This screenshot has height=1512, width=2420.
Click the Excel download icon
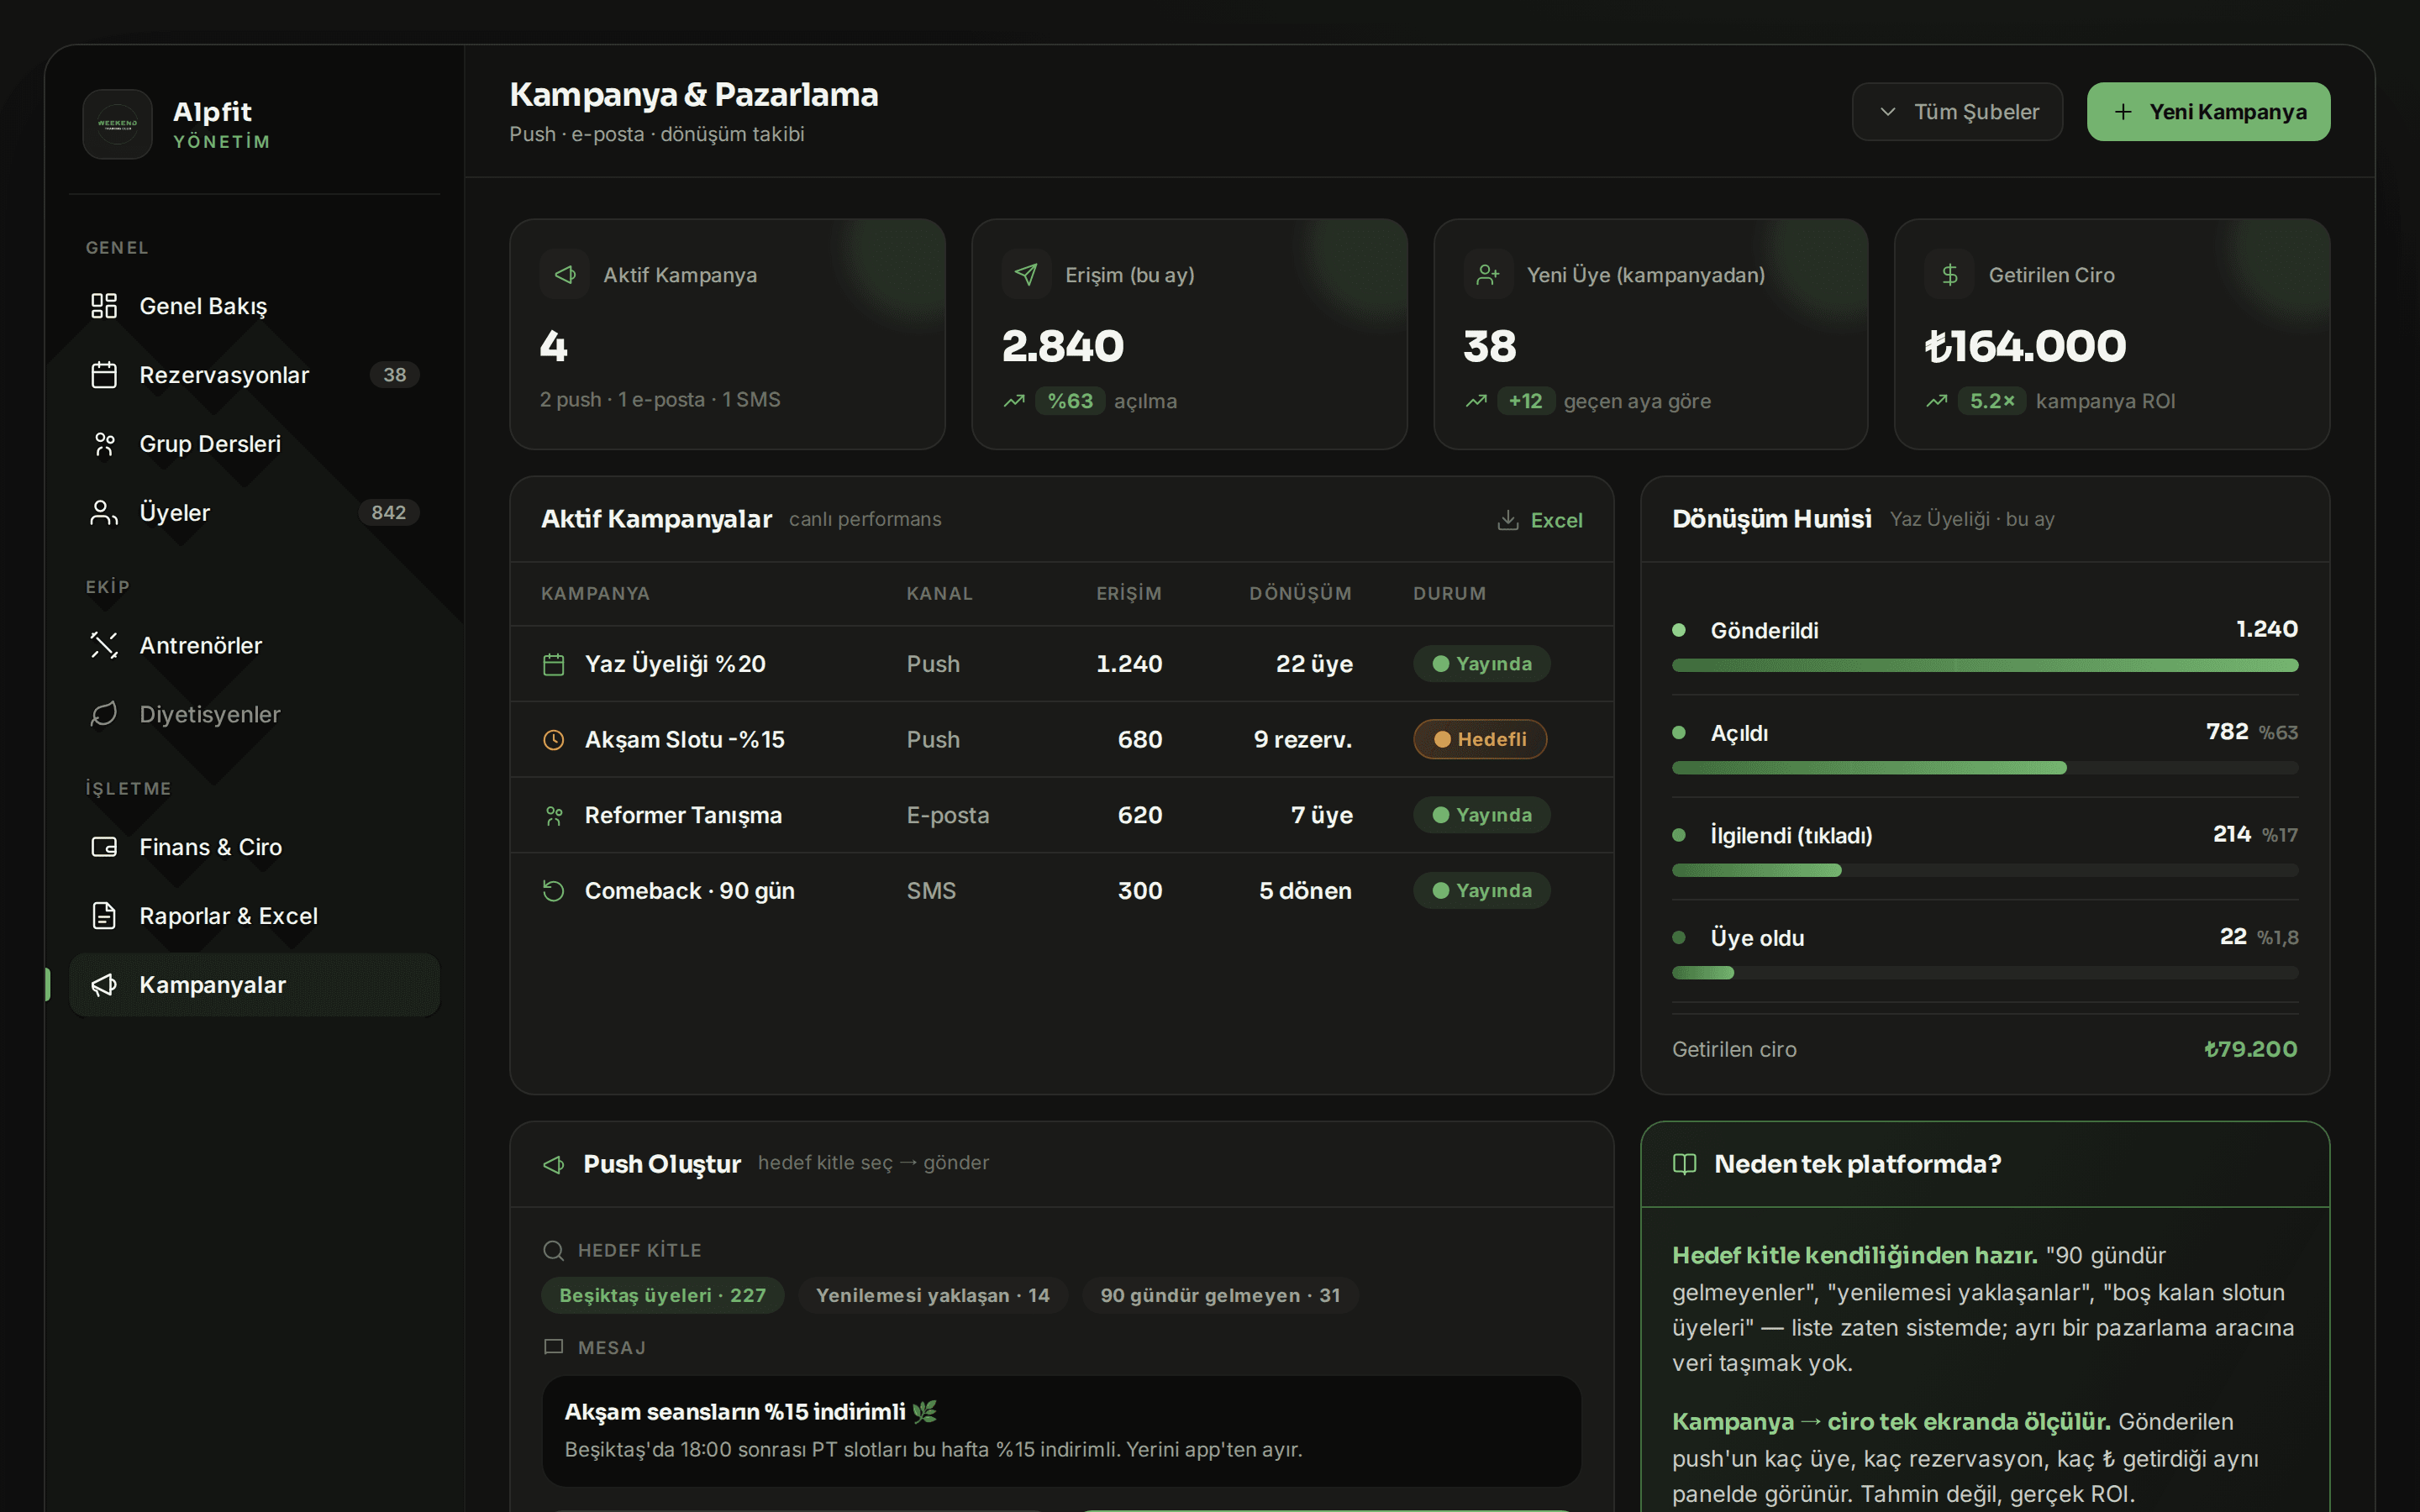tap(1507, 520)
